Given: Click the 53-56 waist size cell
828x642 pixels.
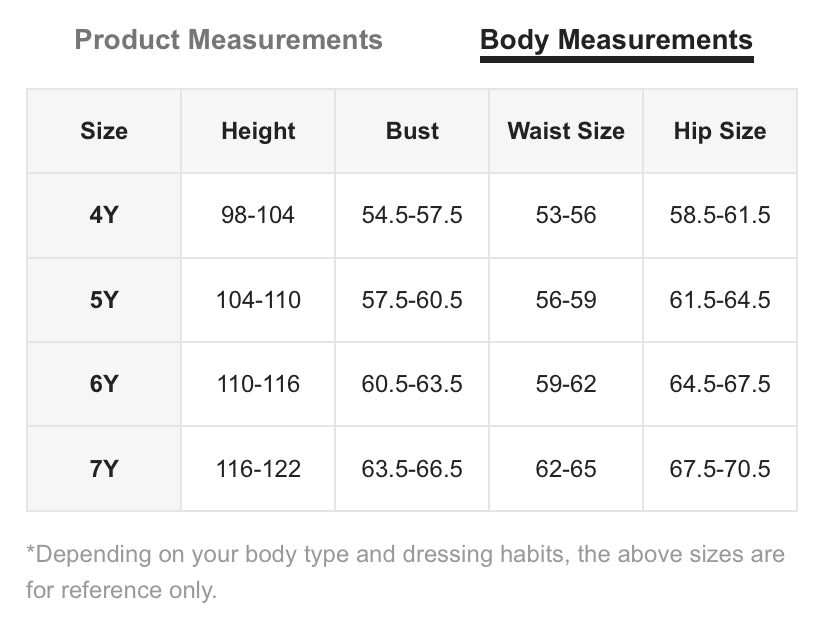Looking at the screenshot, I should click(566, 215).
